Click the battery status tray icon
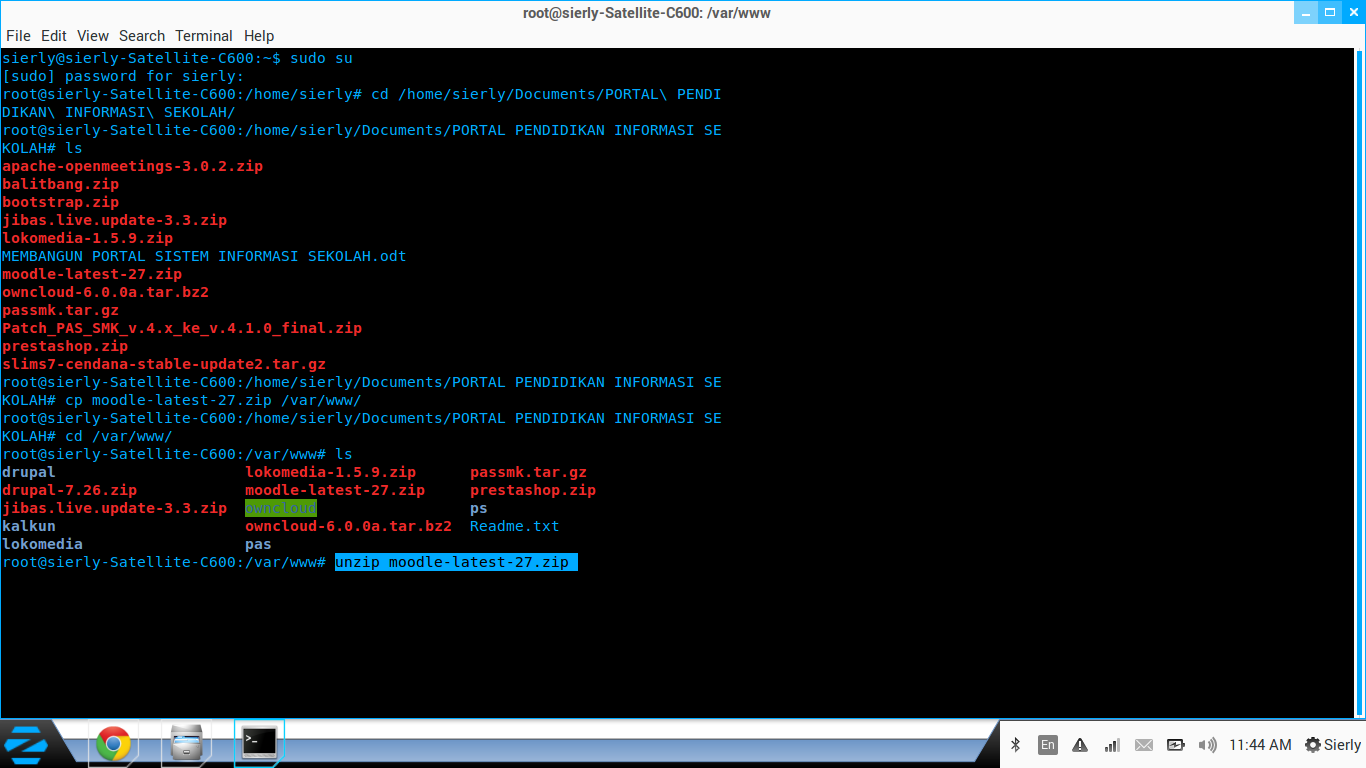The image size is (1366, 768). pyautogui.click(x=1176, y=745)
